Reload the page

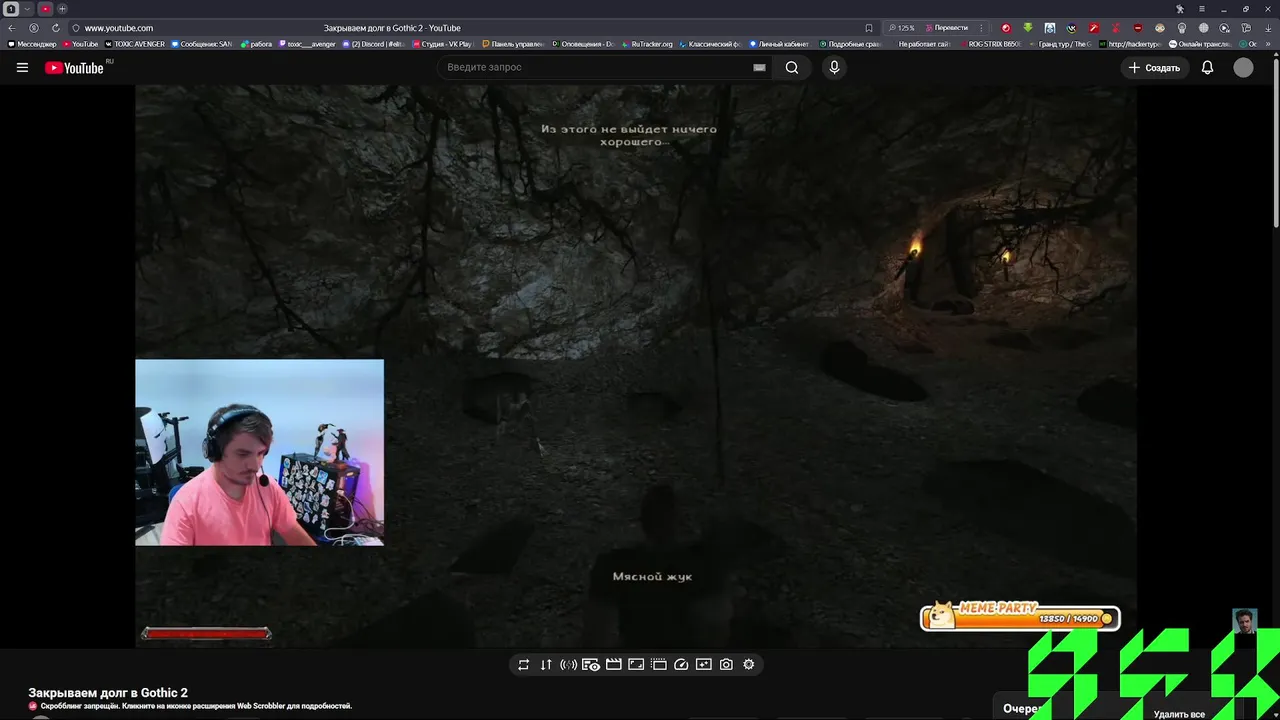pos(55,28)
